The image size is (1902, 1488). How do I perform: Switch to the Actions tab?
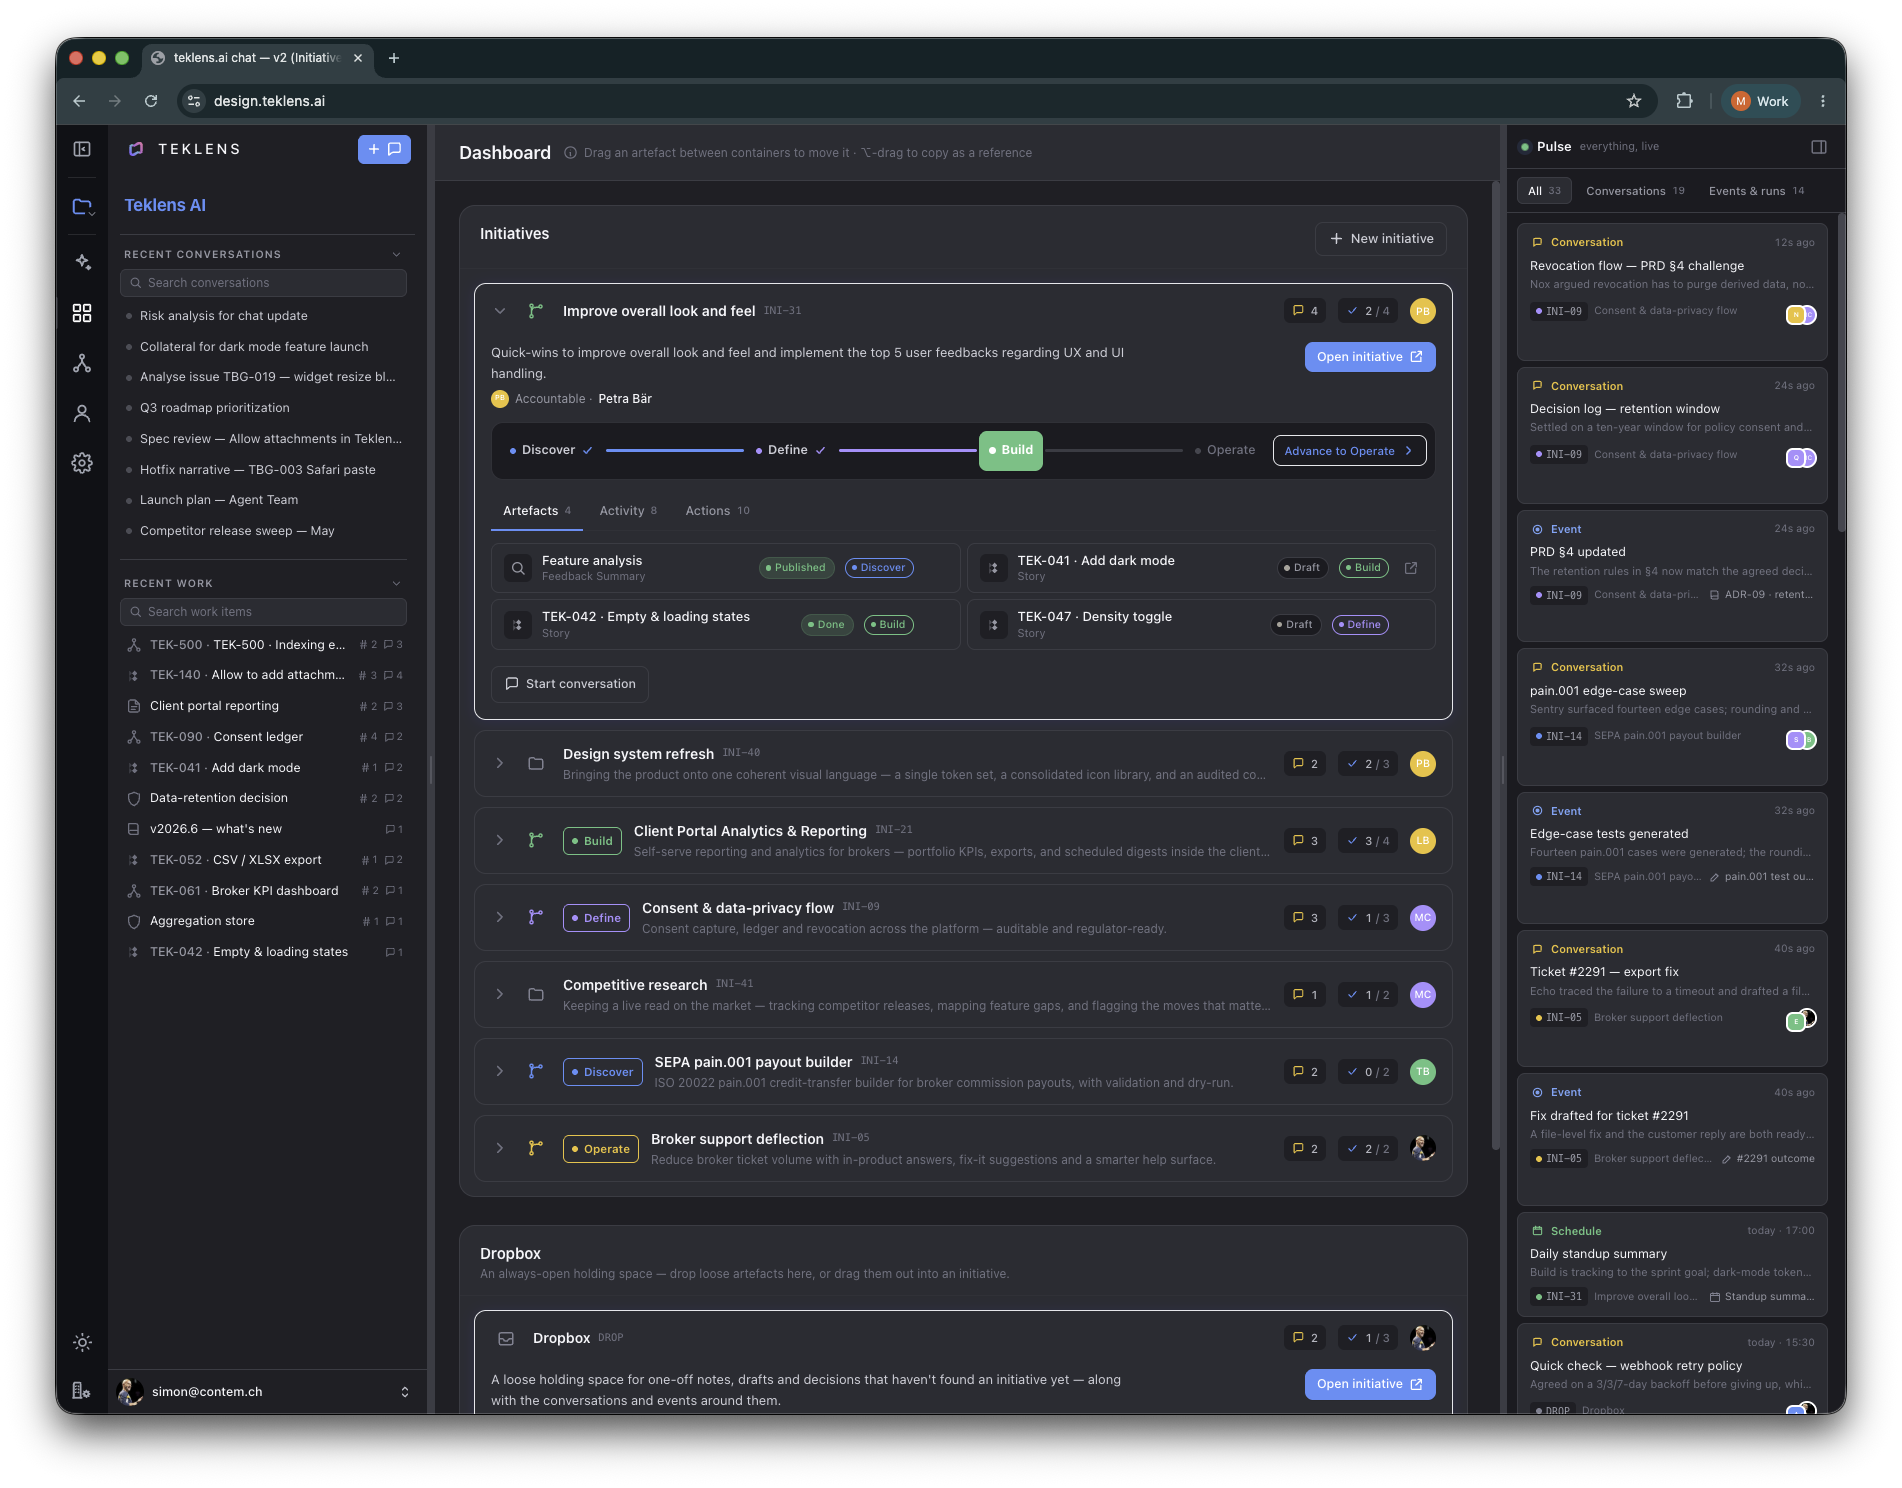pyautogui.click(x=717, y=511)
